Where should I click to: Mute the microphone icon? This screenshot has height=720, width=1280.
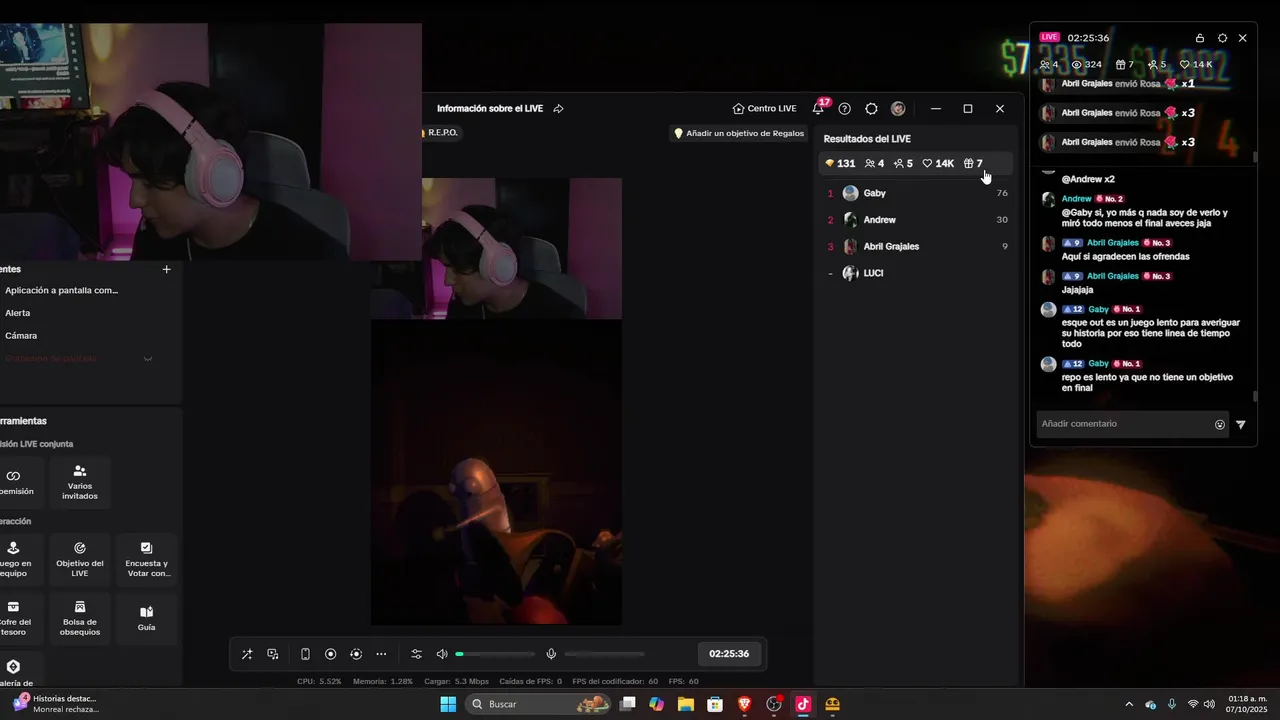point(551,654)
